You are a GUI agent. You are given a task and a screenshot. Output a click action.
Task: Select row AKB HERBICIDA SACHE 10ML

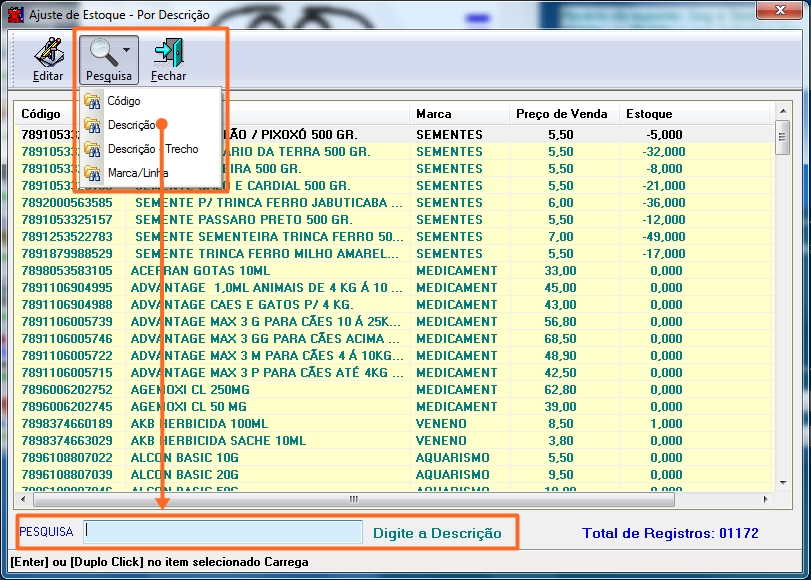(x=394, y=441)
